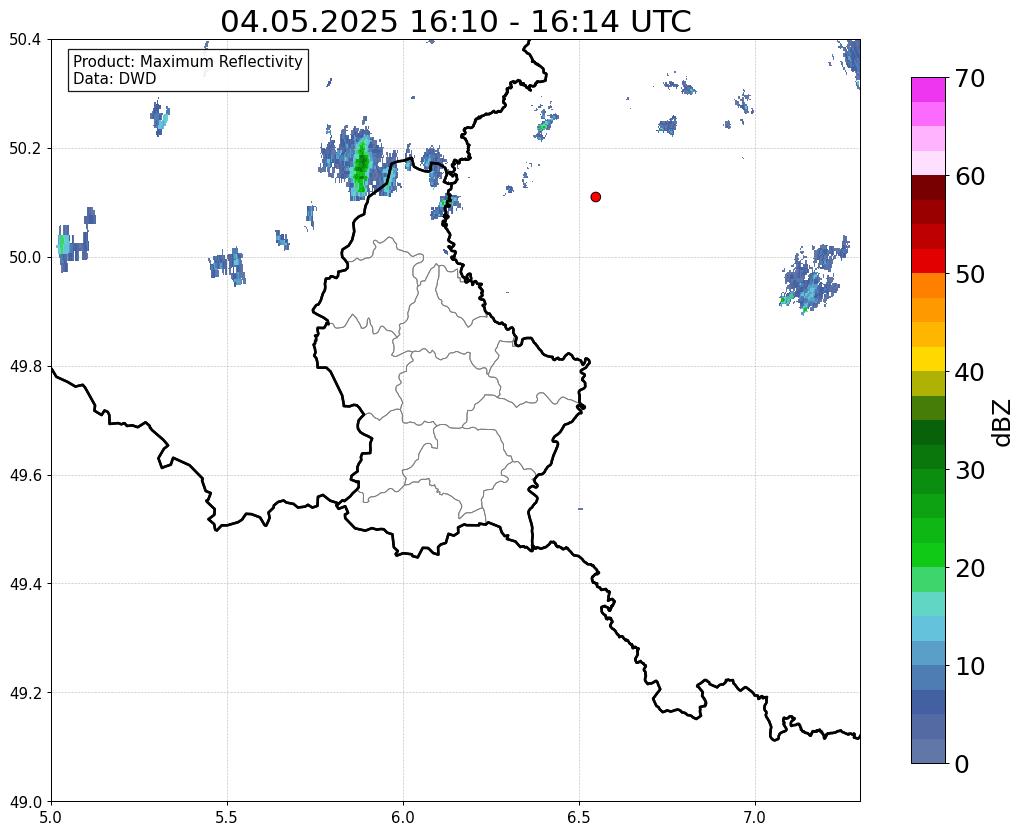Click latitude label 50.0 on y-axis
The width and height of the screenshot is (1023, 834).
pos(25,258)
